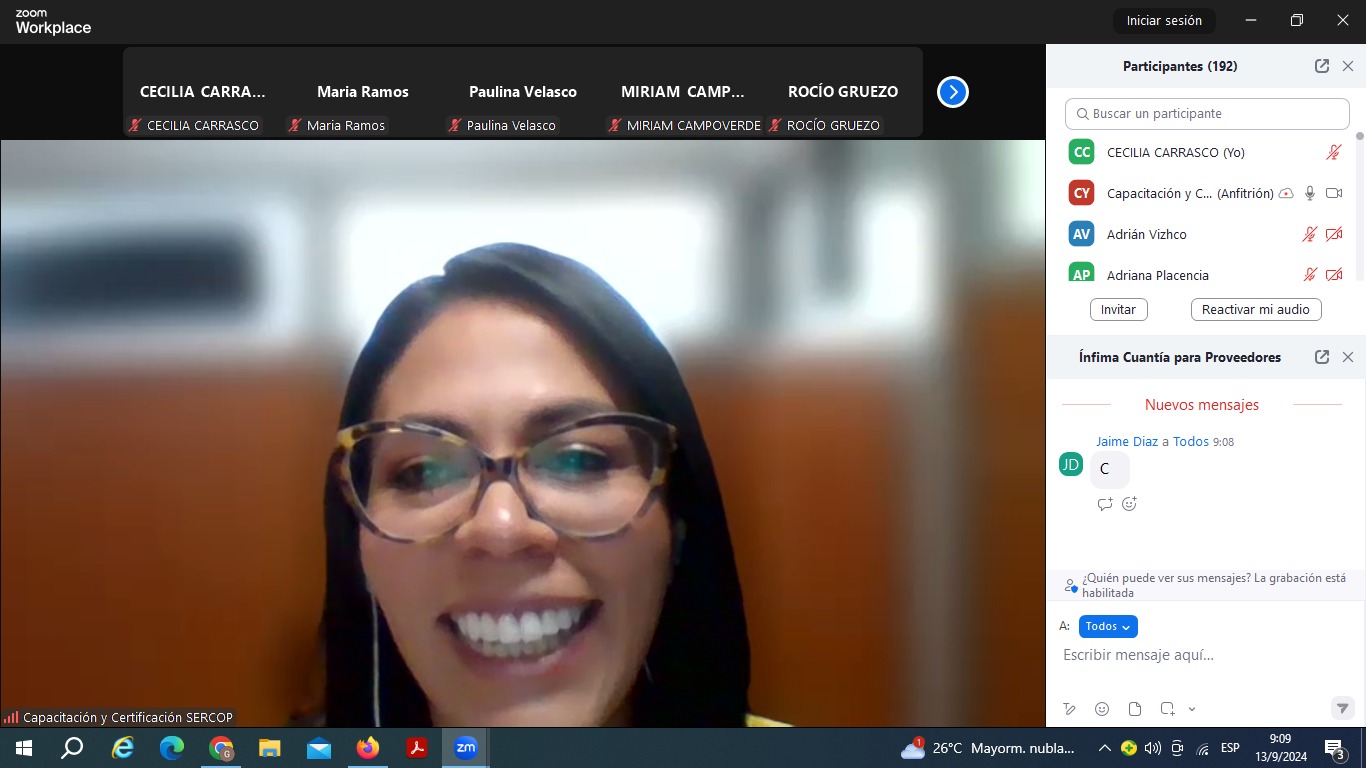
Task: Click Iniciar sesión in title bar
Action: pos(1164,20)
